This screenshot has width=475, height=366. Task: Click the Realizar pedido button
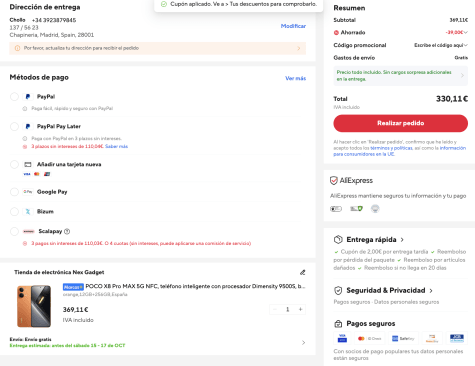point(400,123)
